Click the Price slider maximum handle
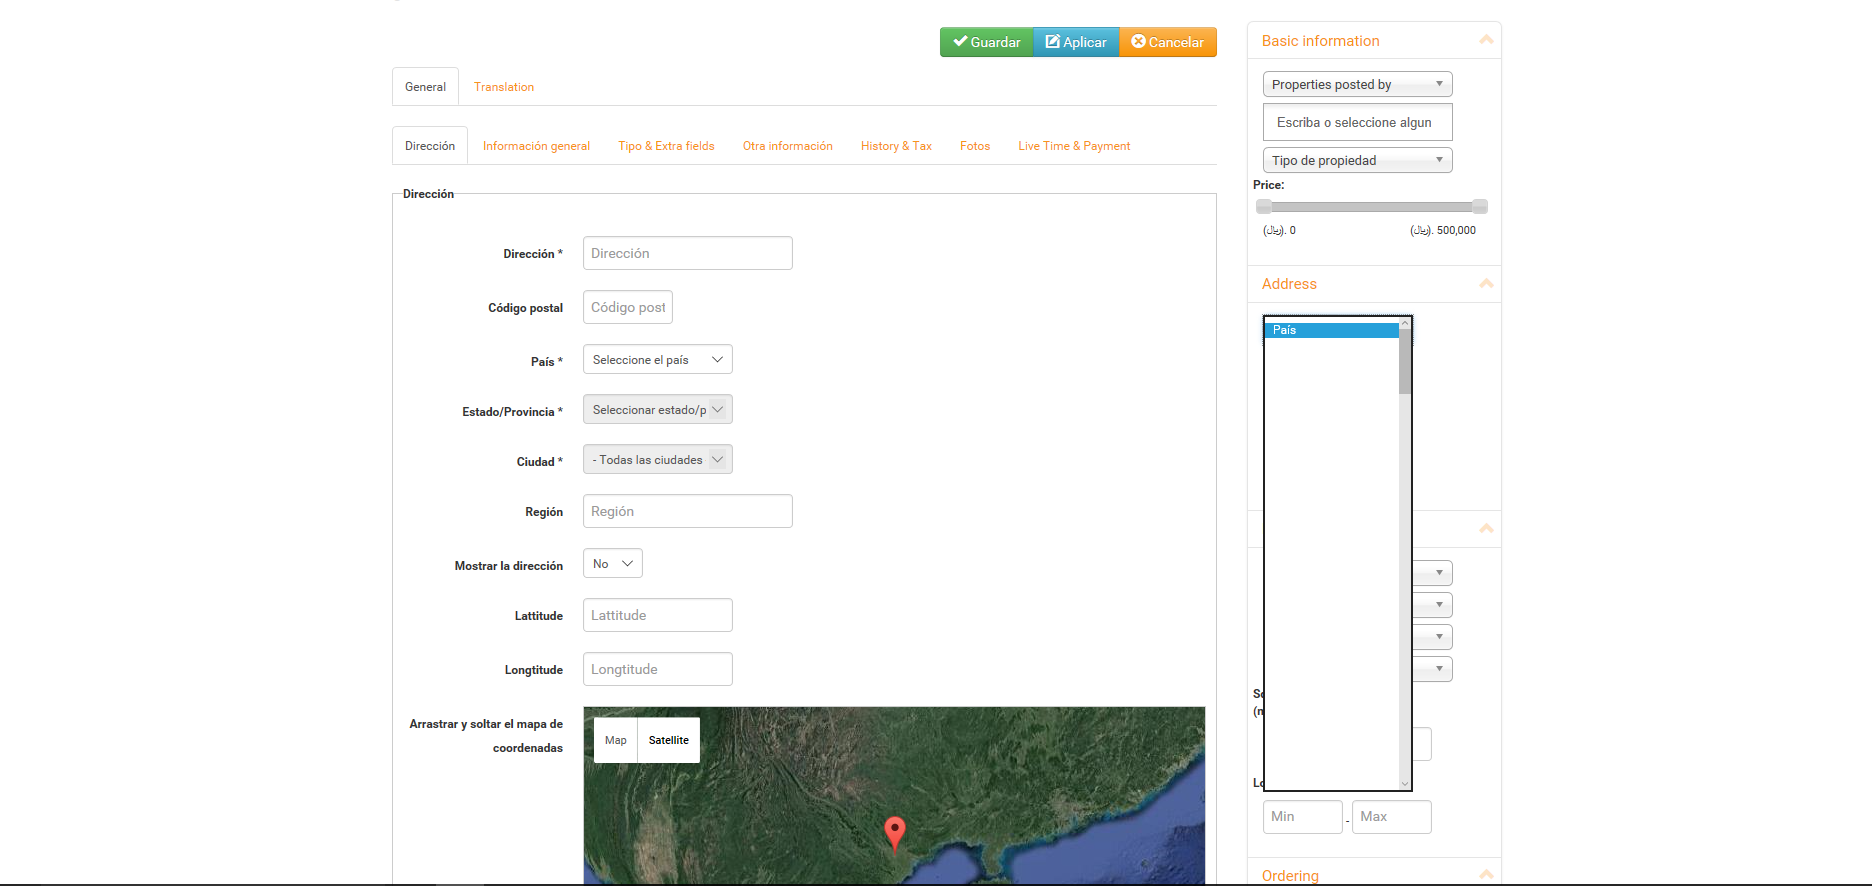The height and width of the screenshot is (886, 1872). click(x=1480, y=206)
